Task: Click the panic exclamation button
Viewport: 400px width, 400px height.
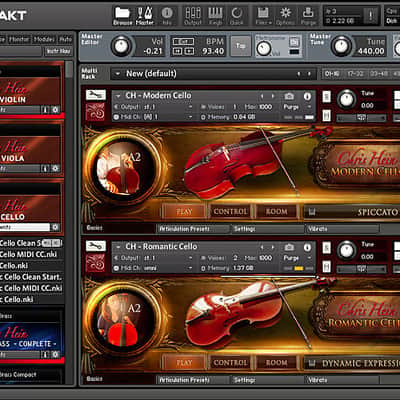Action: (370, 15)
